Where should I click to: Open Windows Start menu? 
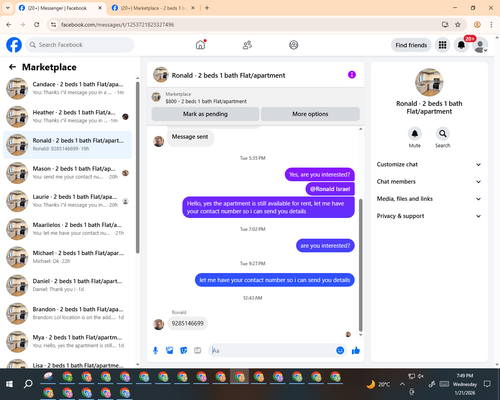[x=9, y=384]
